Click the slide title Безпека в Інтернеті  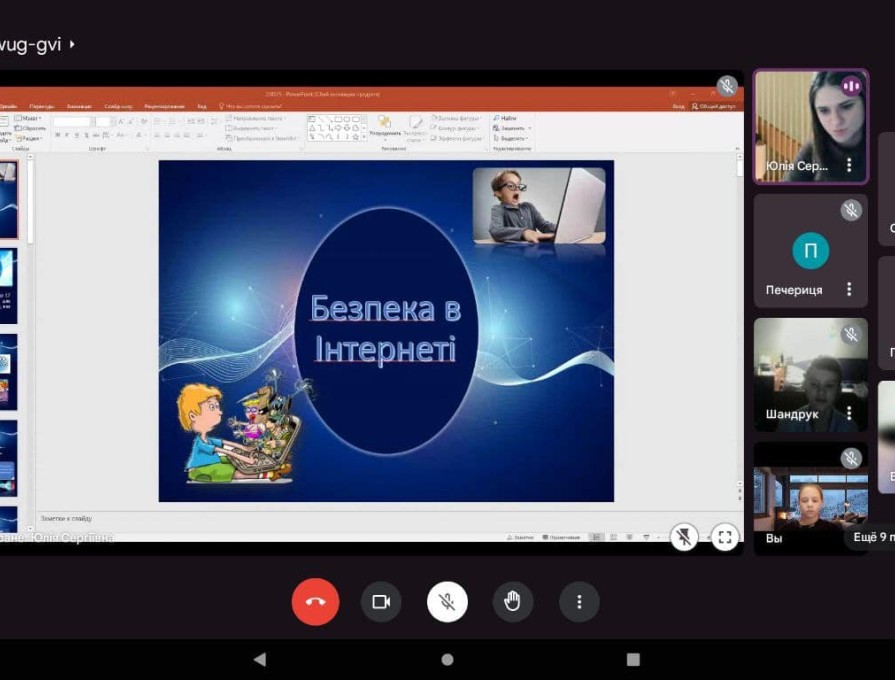click(x=386, y=328)
